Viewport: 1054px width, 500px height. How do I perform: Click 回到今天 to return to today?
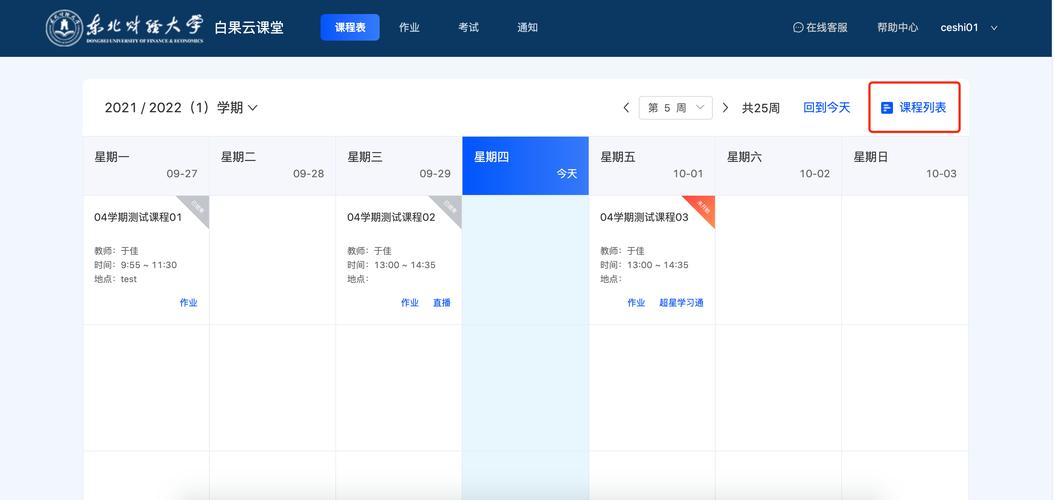tap(826, 108)
